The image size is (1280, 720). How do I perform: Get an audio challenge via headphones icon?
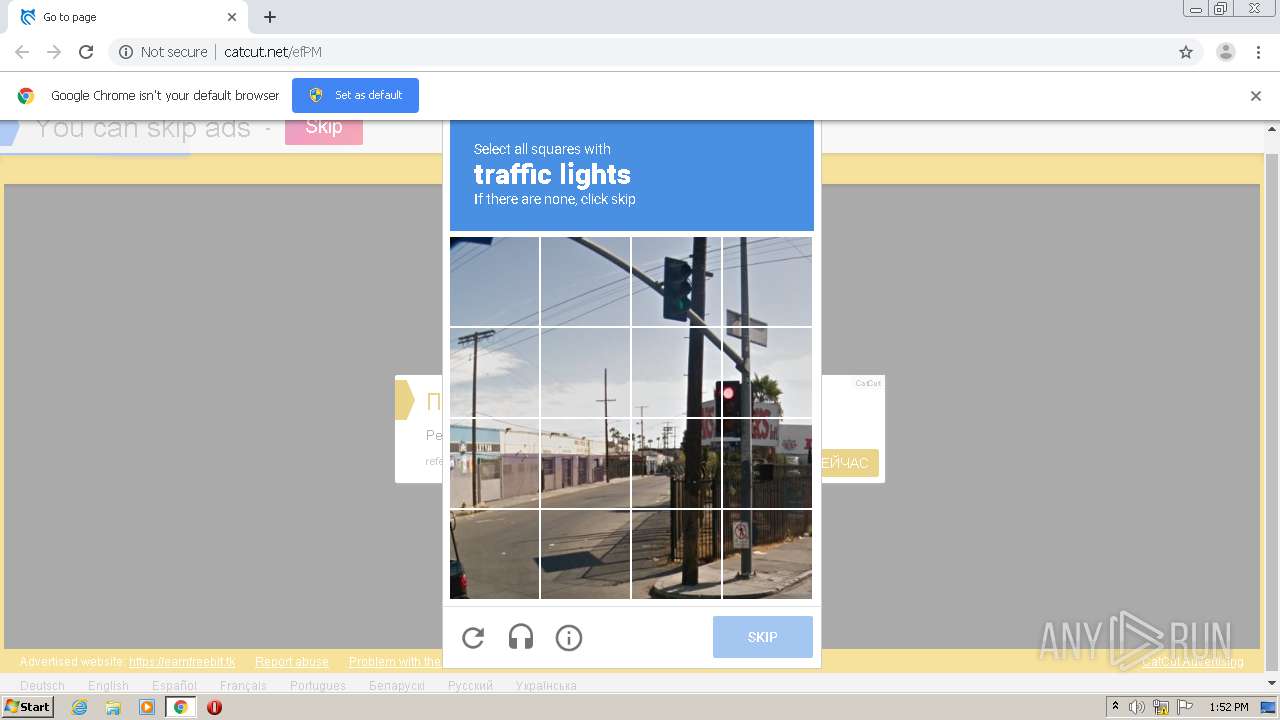tap(521, 638)
